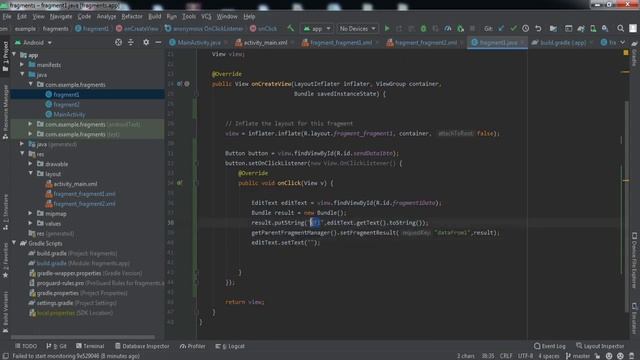Collapse the com.example.fragments package
The image size is (640, 360).
click(31, 84)
